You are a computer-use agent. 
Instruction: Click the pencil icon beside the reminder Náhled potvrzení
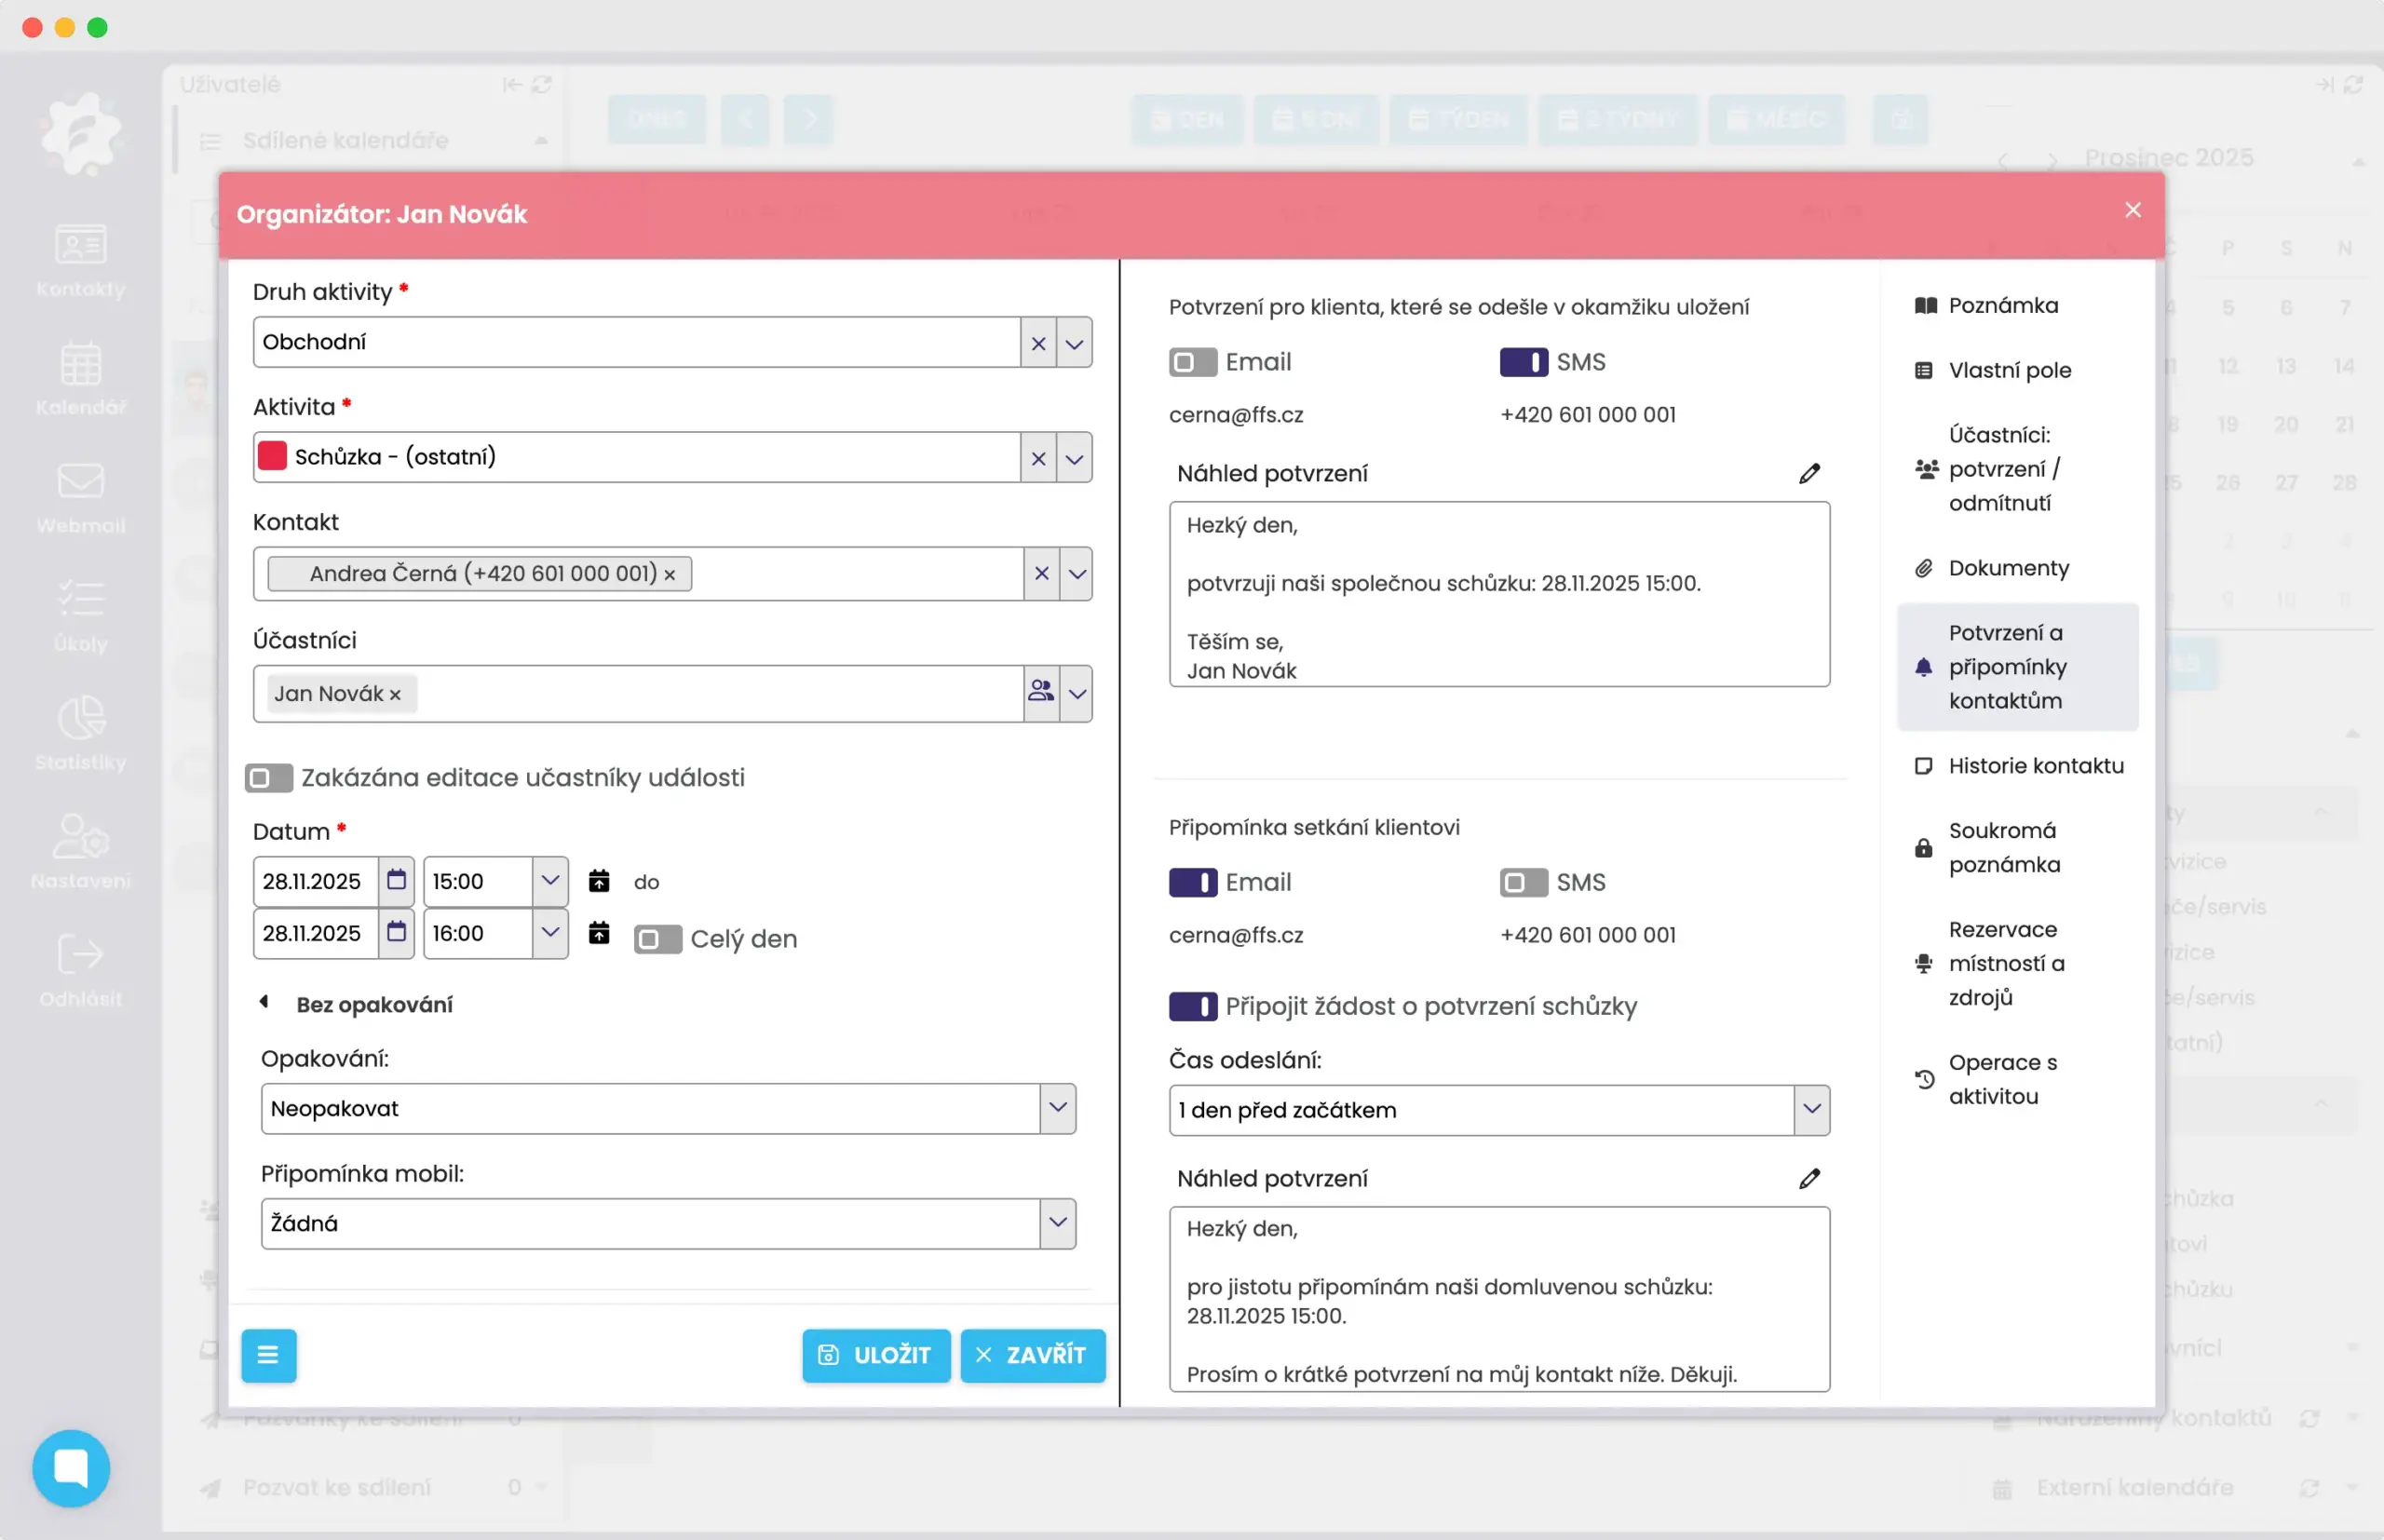click(1809, 1178)
